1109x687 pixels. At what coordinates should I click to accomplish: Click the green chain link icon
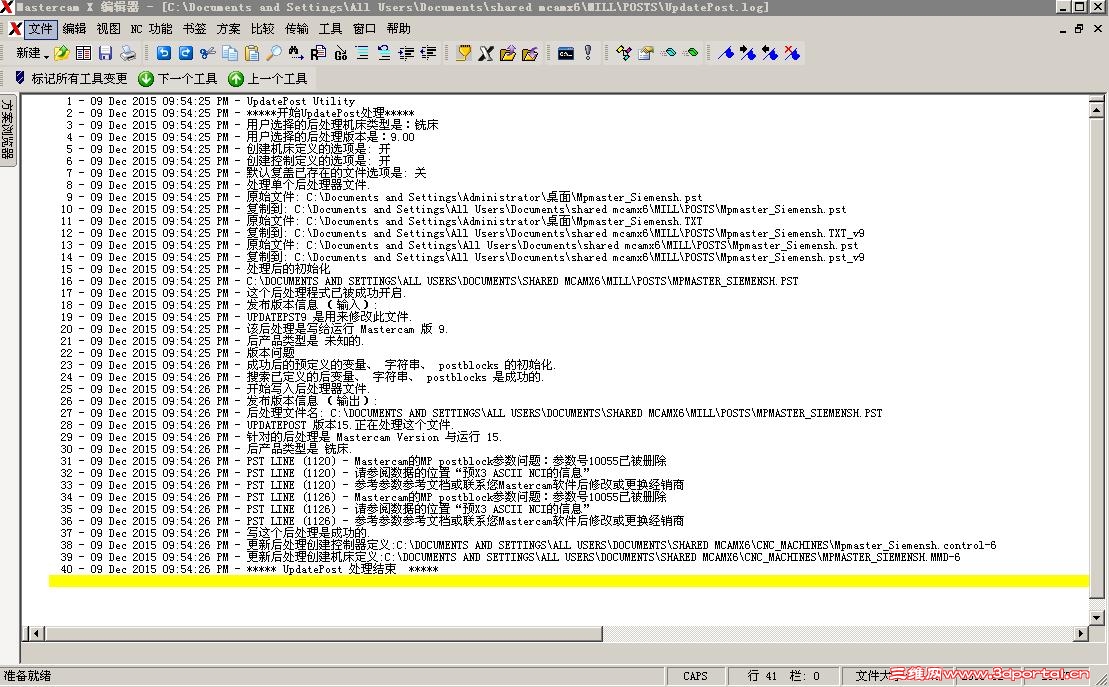pyautogui.click(x=692, y=53)
